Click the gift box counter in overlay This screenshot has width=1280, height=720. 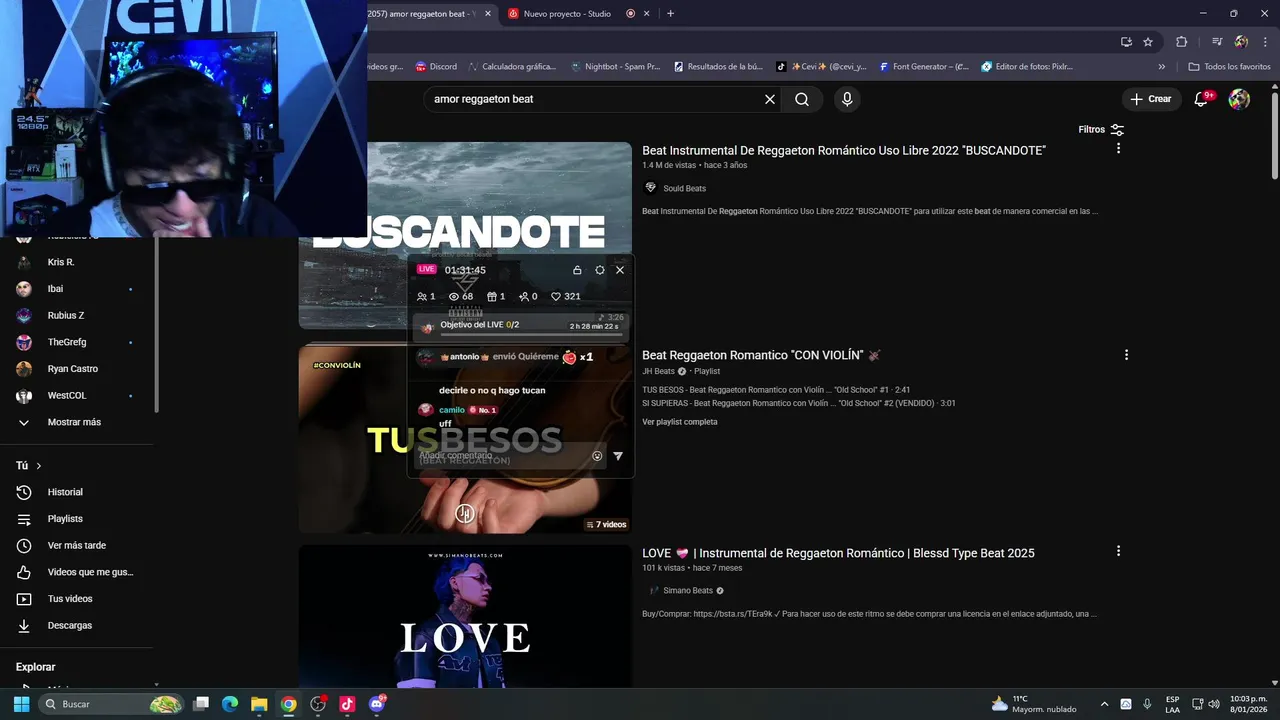click(496, 296)
